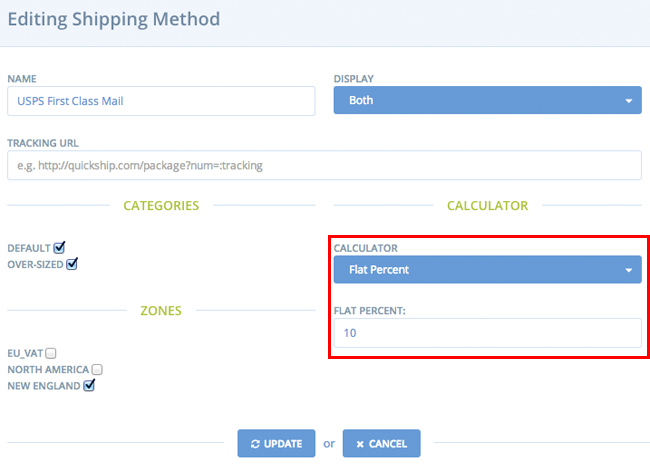
Task: Uncheck the Over-Sized category checkbox
Action: (x=72, y=264)
